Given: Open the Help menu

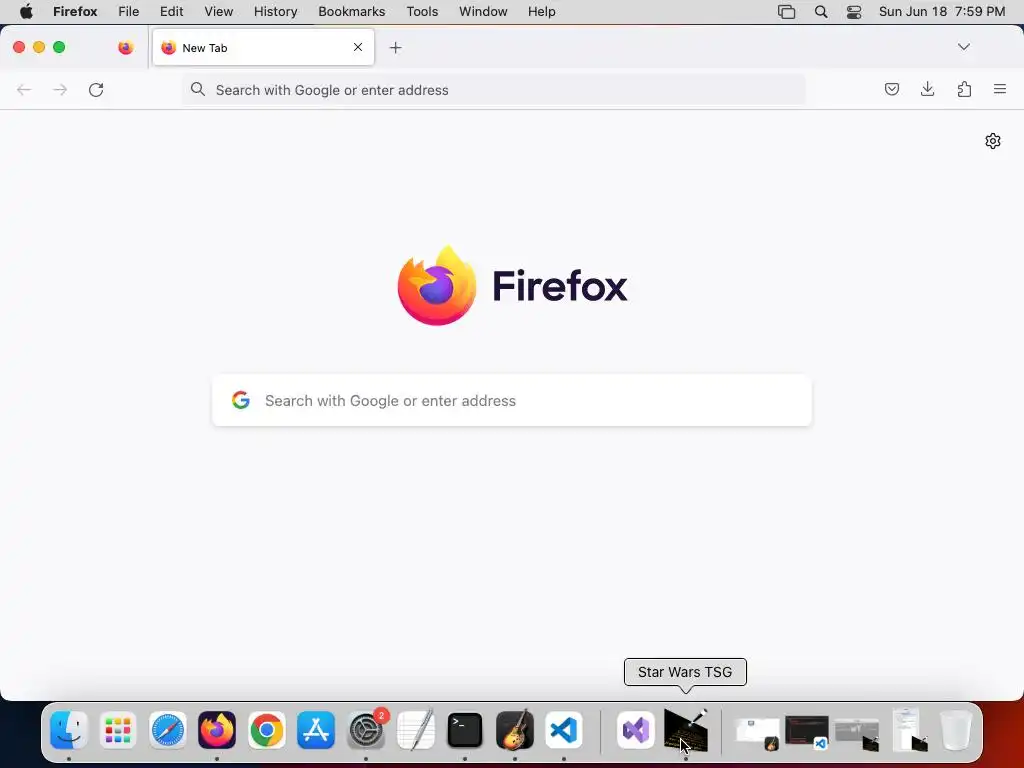Looking at the screenshot, I should pos(541,12).
